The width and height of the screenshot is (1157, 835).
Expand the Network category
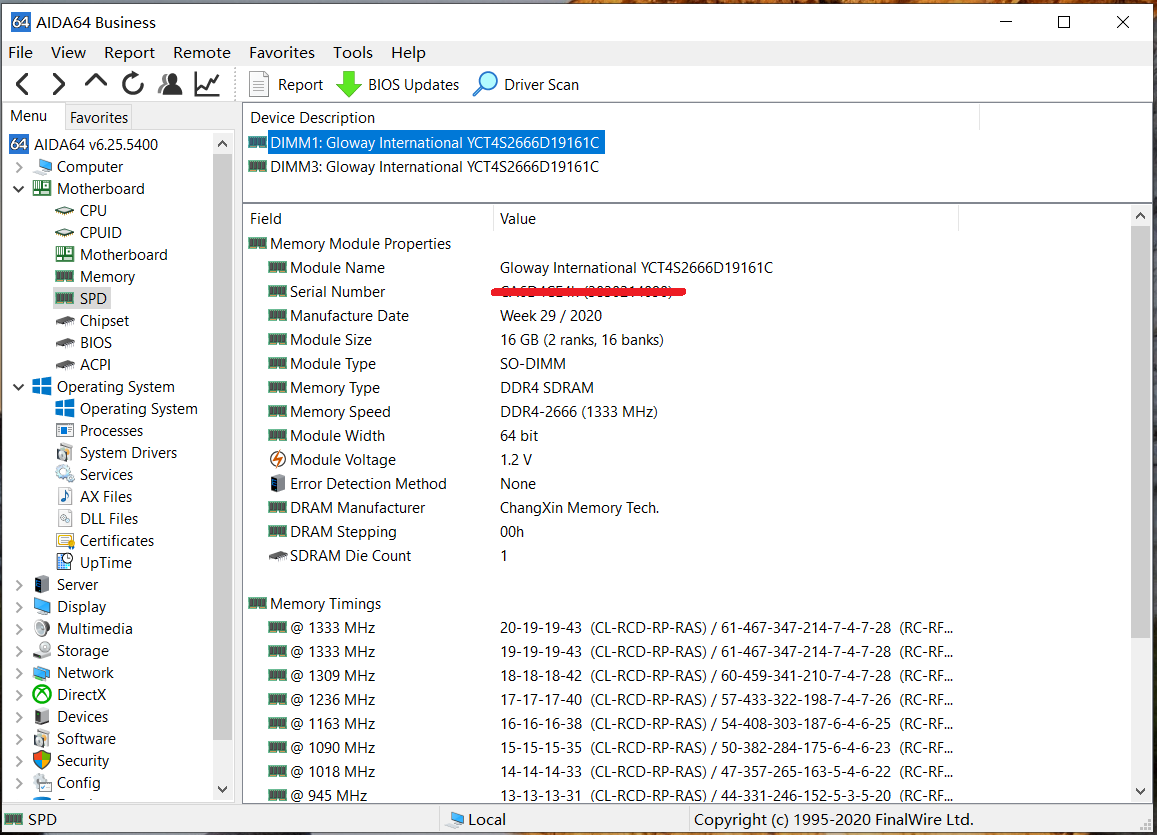[19, 672]
